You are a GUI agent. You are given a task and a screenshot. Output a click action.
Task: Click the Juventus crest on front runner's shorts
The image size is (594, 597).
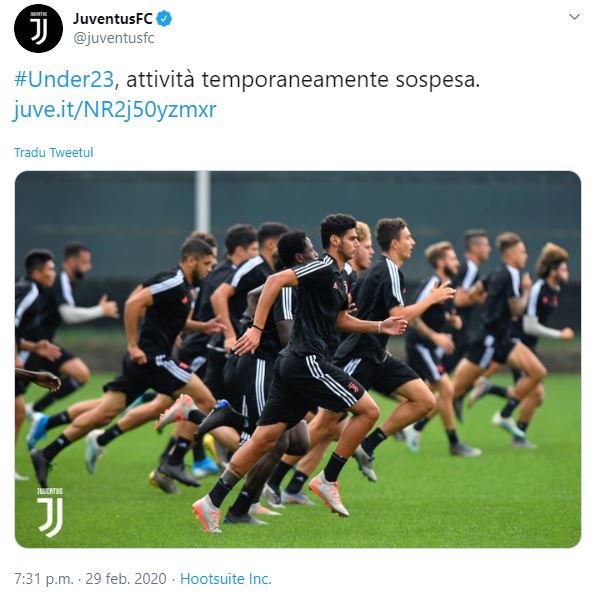pyautogui.click(x=353, y=388)
